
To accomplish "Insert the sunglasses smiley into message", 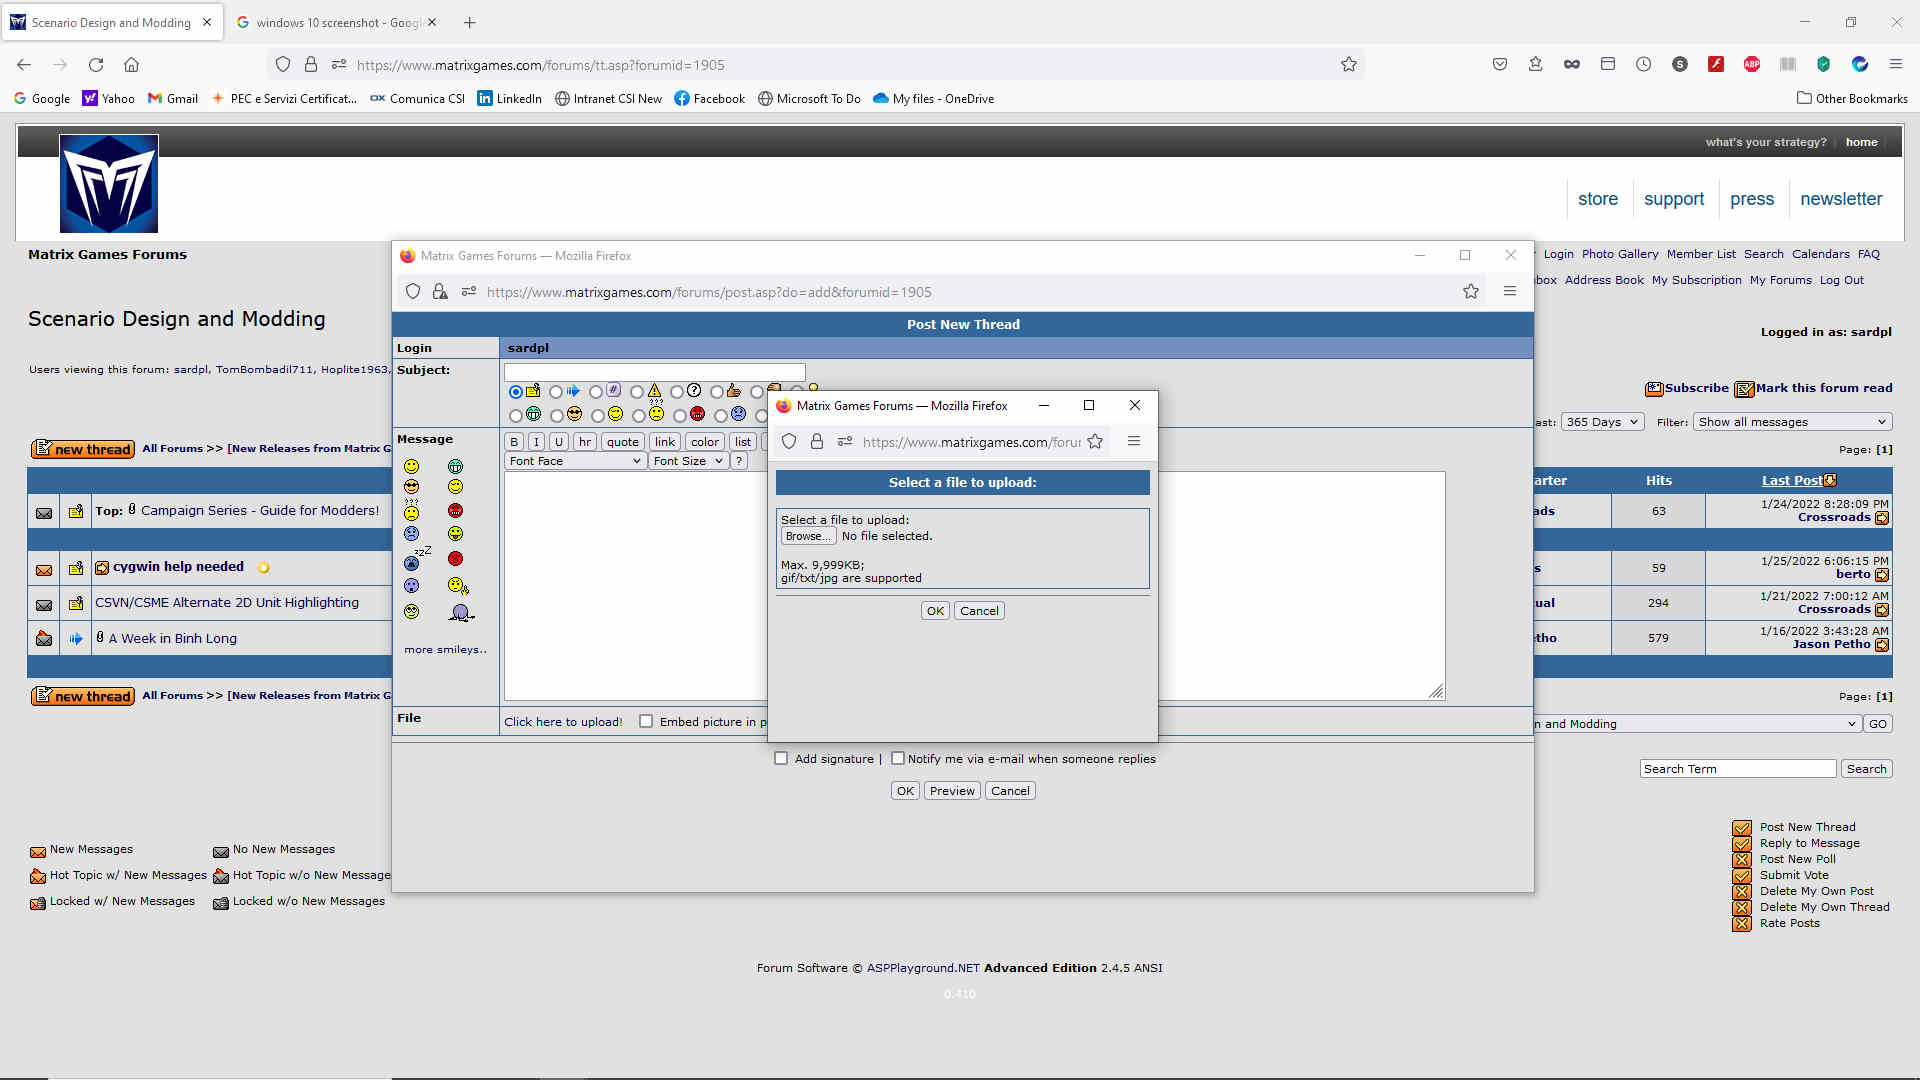I will tap(411, 487).
